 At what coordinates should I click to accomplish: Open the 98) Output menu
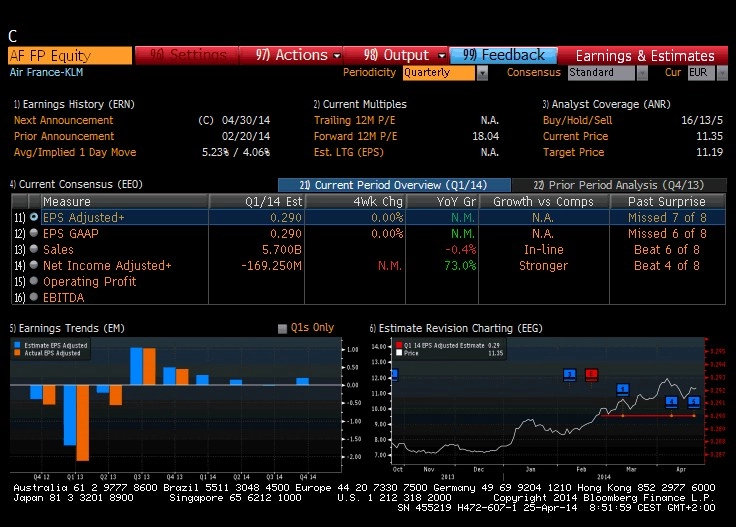pos(397,55)
